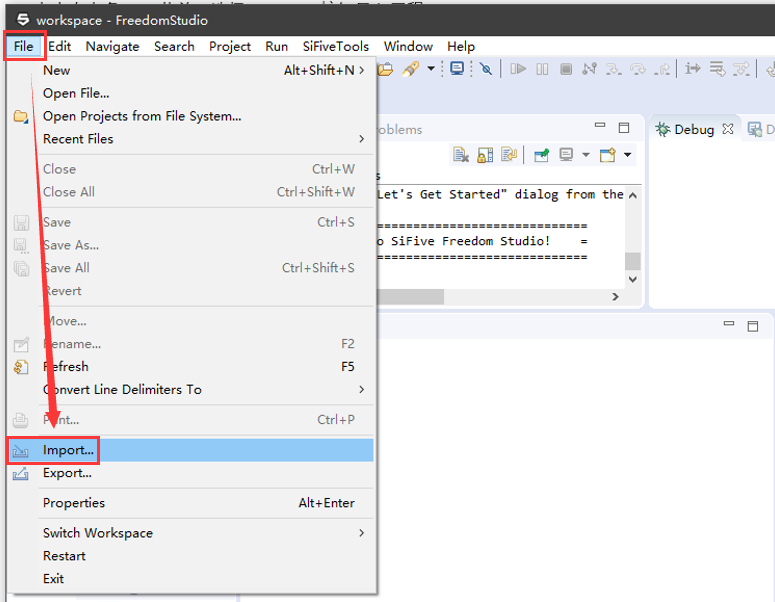Open the File menu

[x=24, y=46]
